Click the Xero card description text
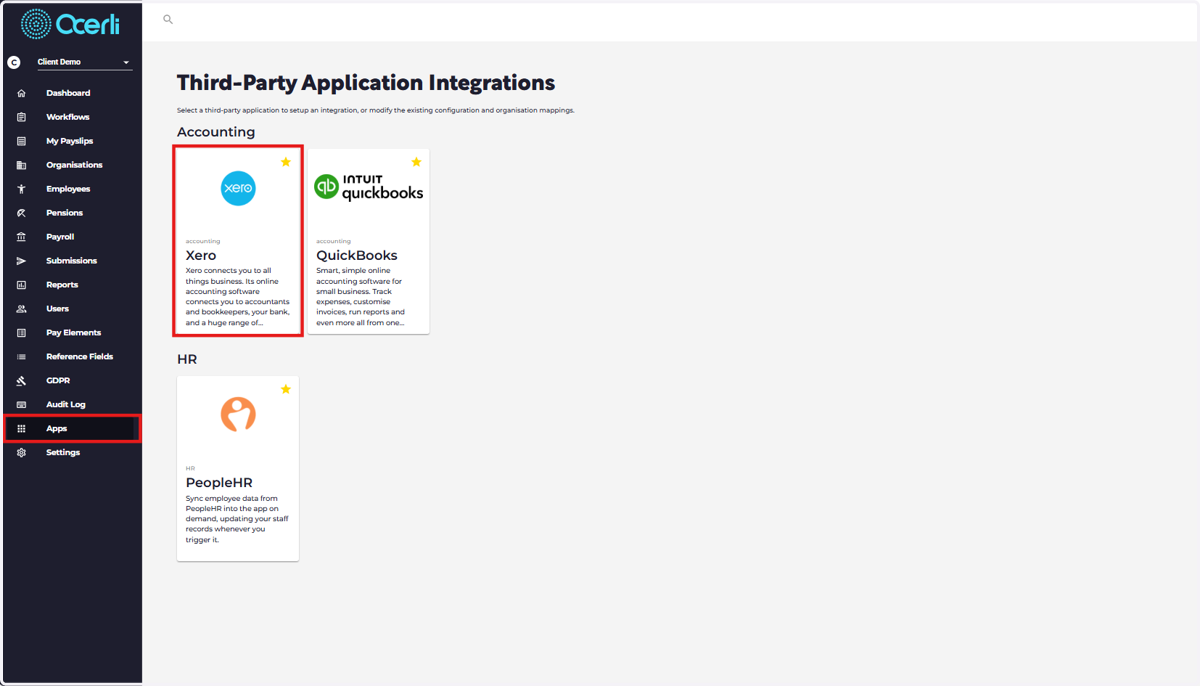Screen dimensions: 1200x686 pos(238,297)
